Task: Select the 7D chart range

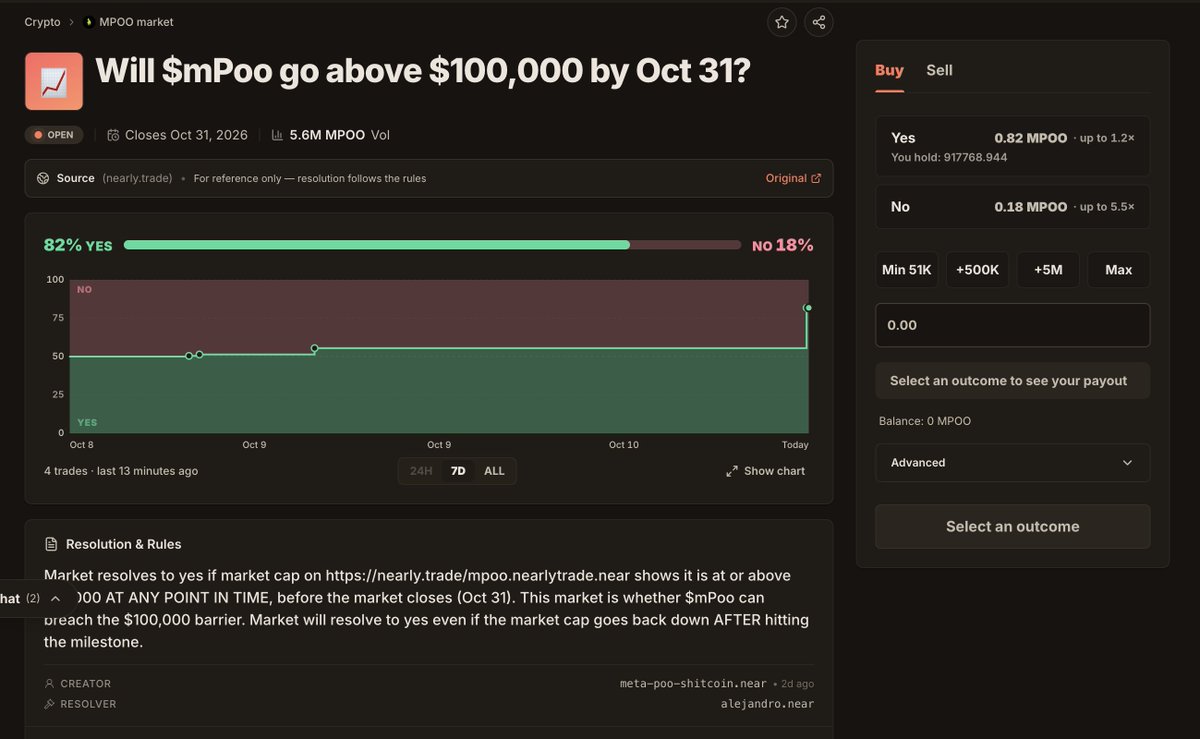Action: click(x=458, y=471)
